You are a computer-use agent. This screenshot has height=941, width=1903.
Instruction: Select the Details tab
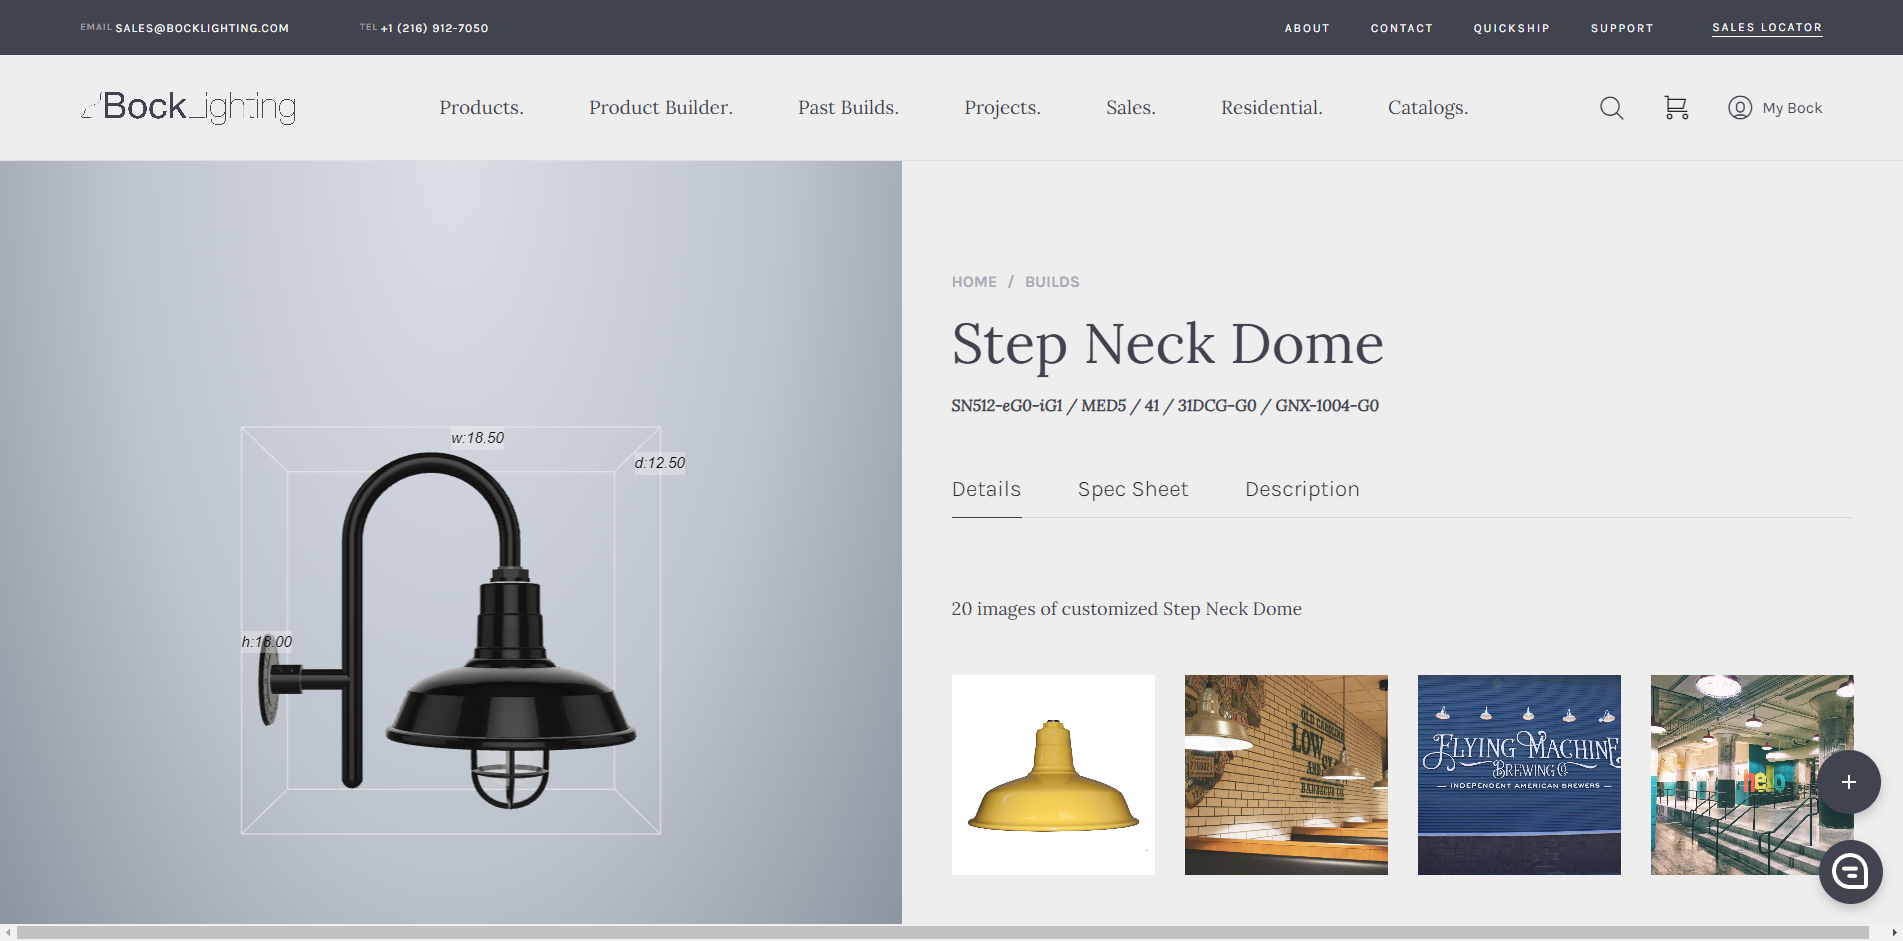(986, 489)
